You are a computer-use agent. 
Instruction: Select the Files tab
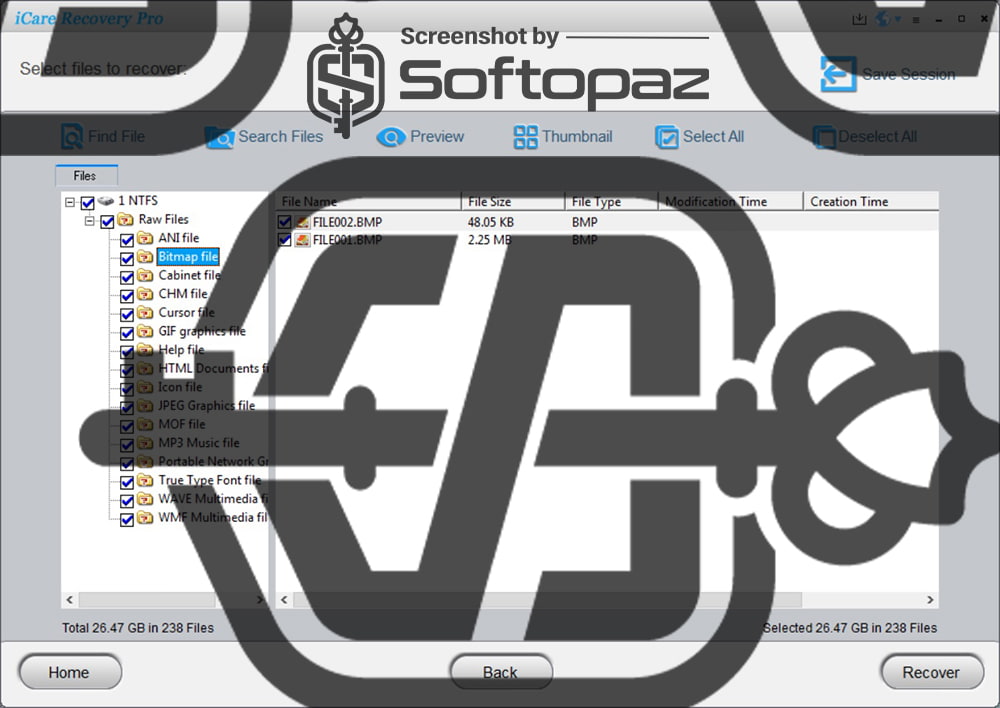[86, 175]
